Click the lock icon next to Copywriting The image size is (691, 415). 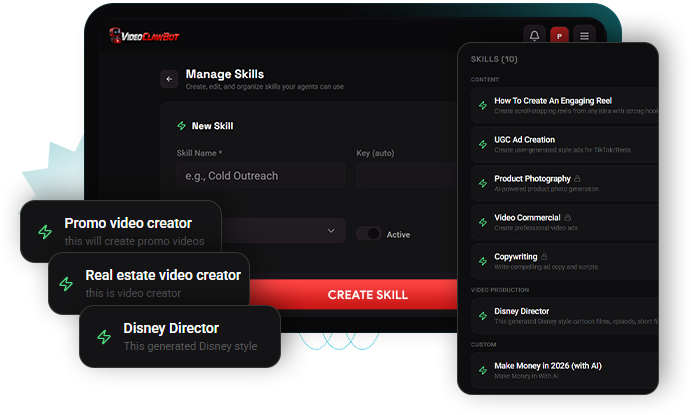coord(544,256)
